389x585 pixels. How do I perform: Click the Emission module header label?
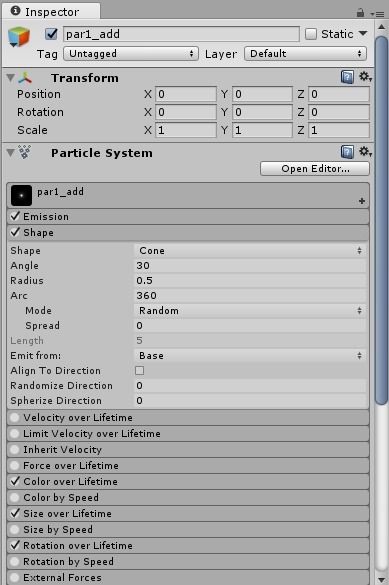pos(46,216)
